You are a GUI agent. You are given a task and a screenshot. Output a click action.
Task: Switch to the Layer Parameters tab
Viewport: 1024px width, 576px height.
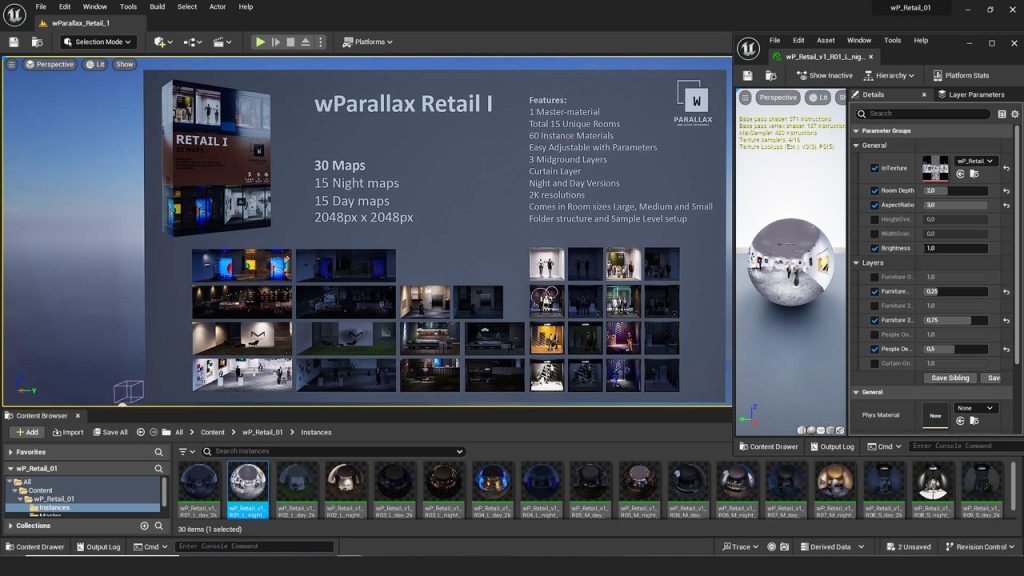click(x=970, y=95)
